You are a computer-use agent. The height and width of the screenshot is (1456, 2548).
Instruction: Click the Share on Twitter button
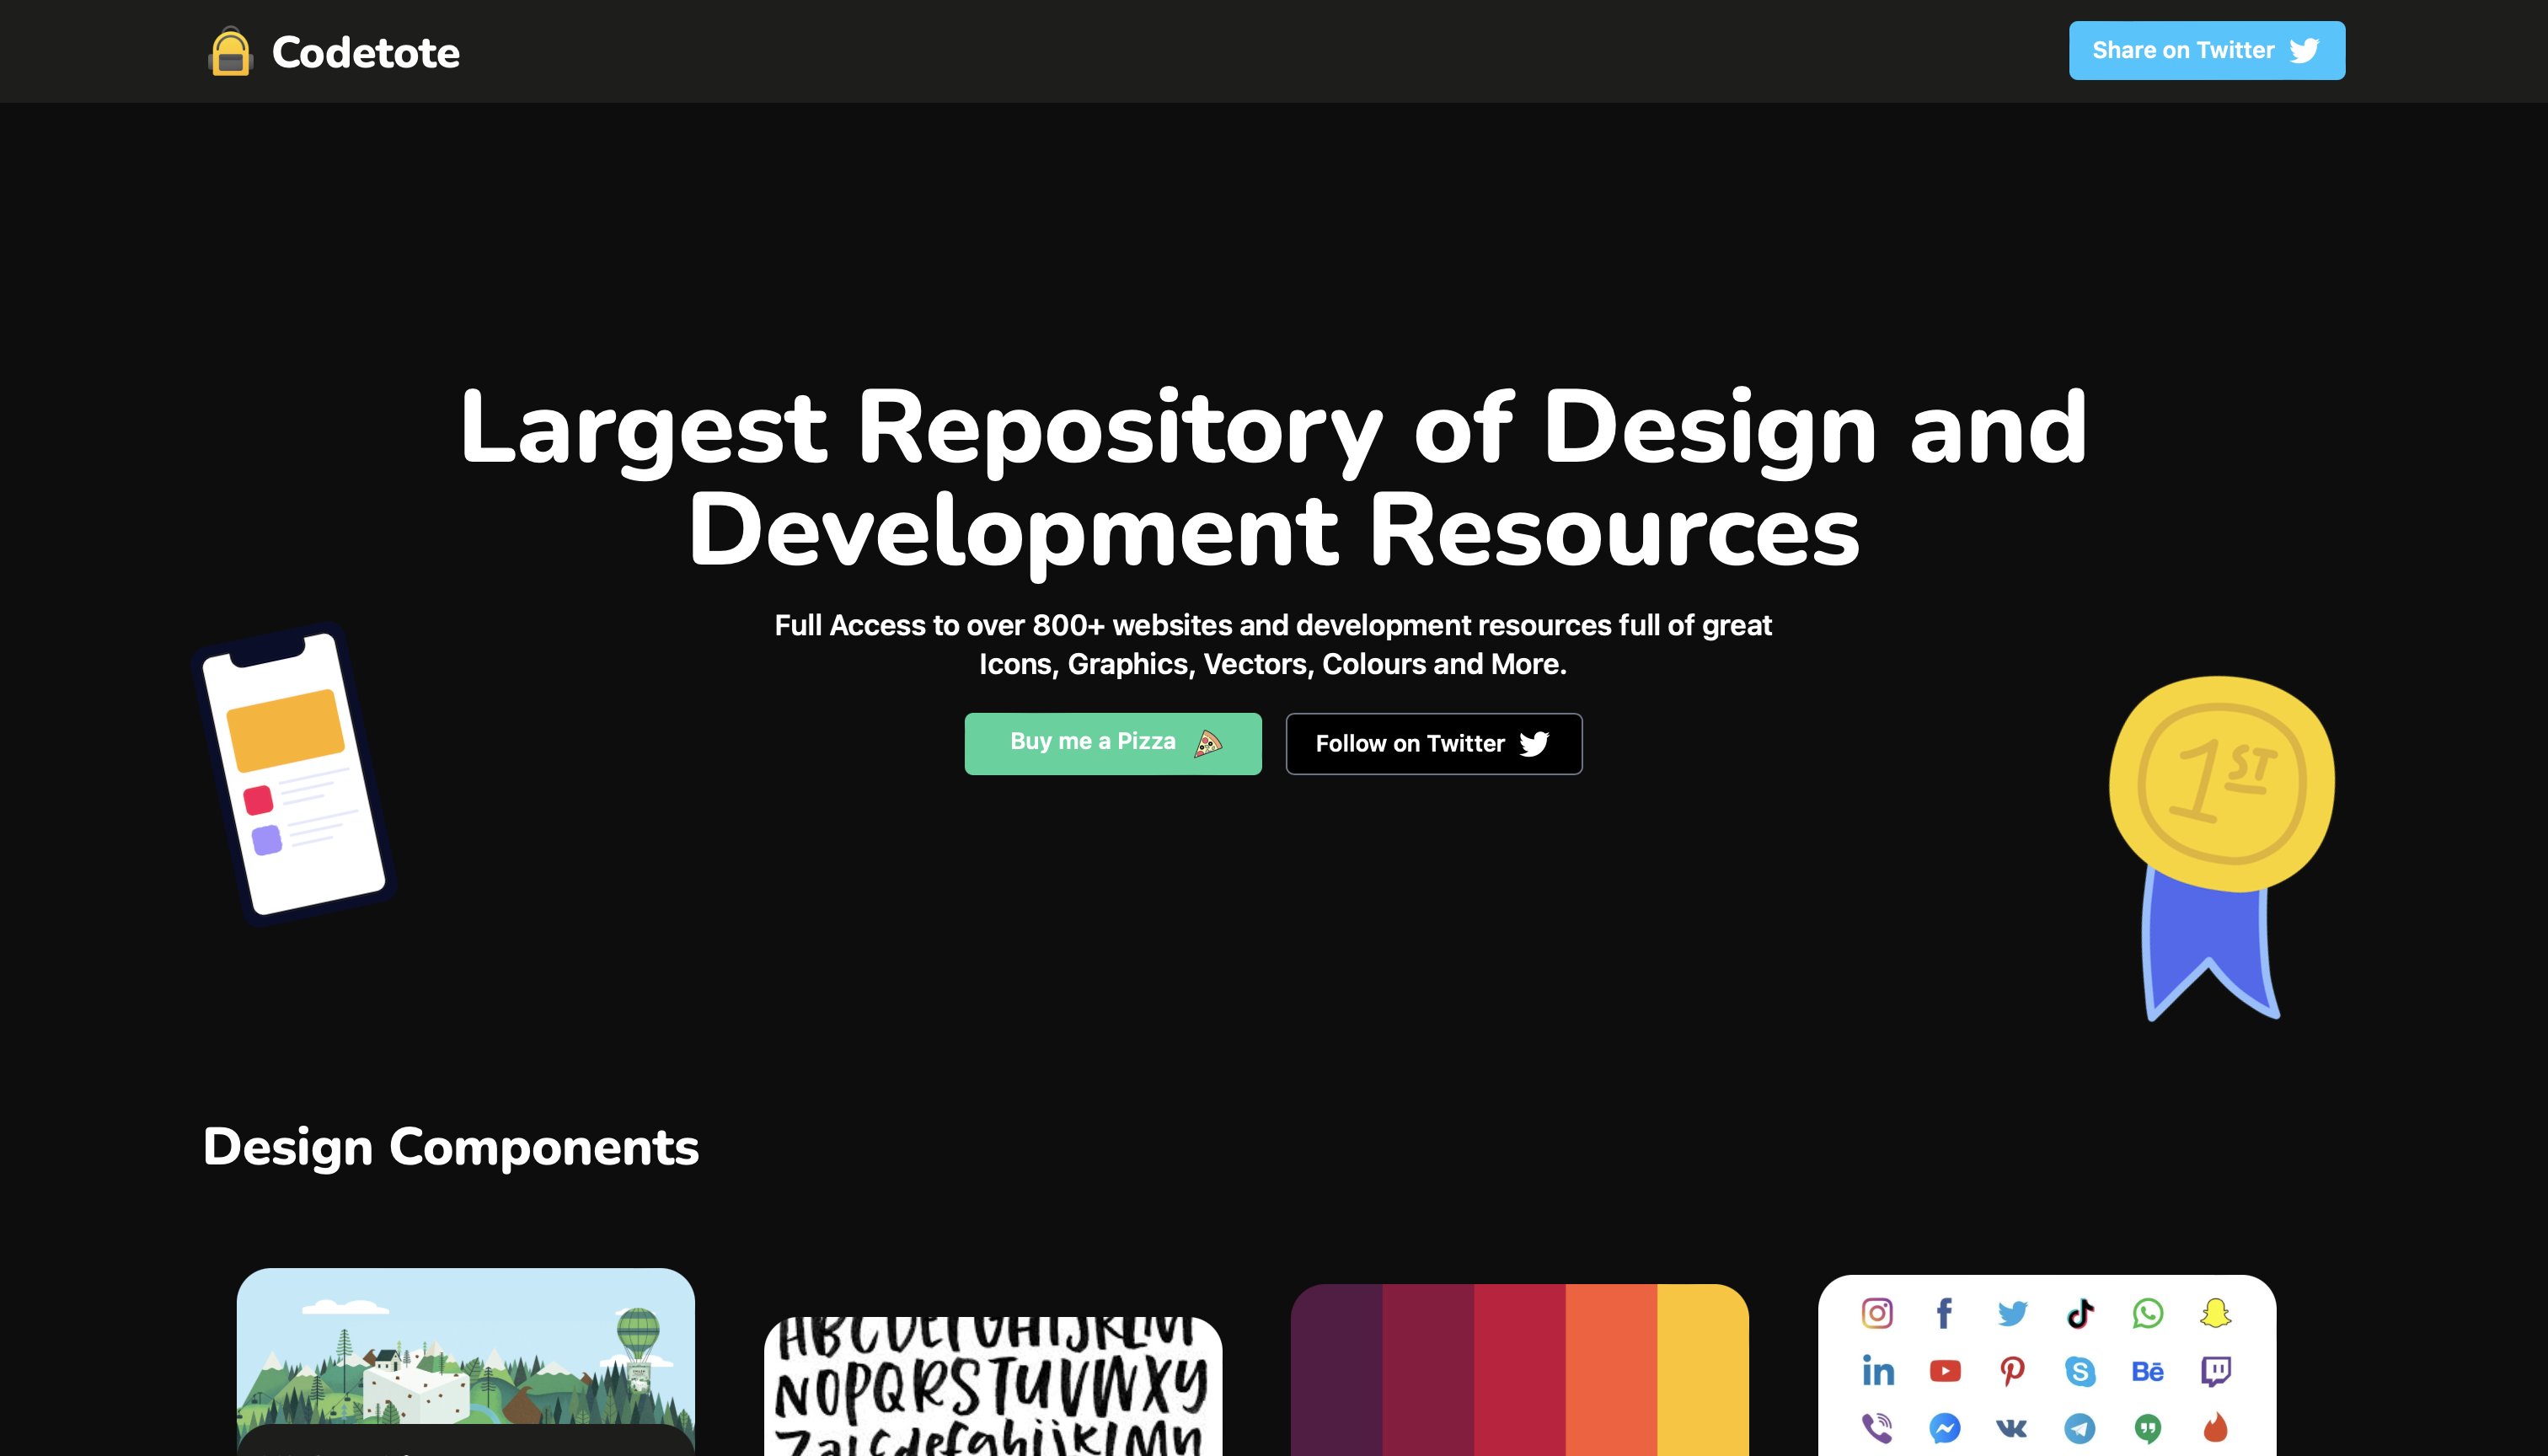[2206, 50]
